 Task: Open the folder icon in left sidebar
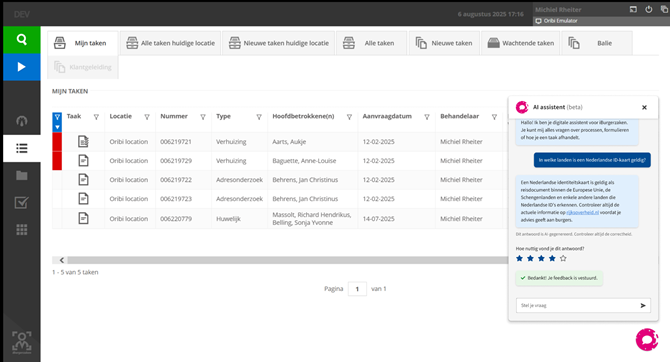point(21,175)
